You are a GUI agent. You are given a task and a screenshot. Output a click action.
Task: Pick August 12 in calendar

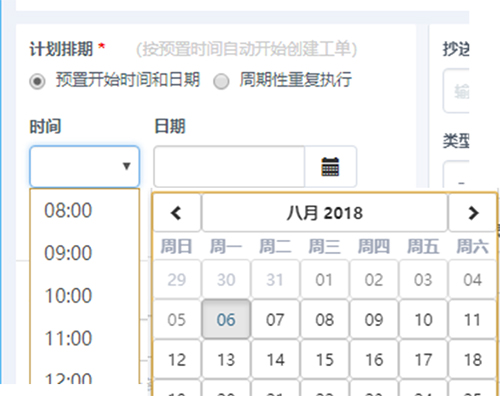[x=176, y=360]
